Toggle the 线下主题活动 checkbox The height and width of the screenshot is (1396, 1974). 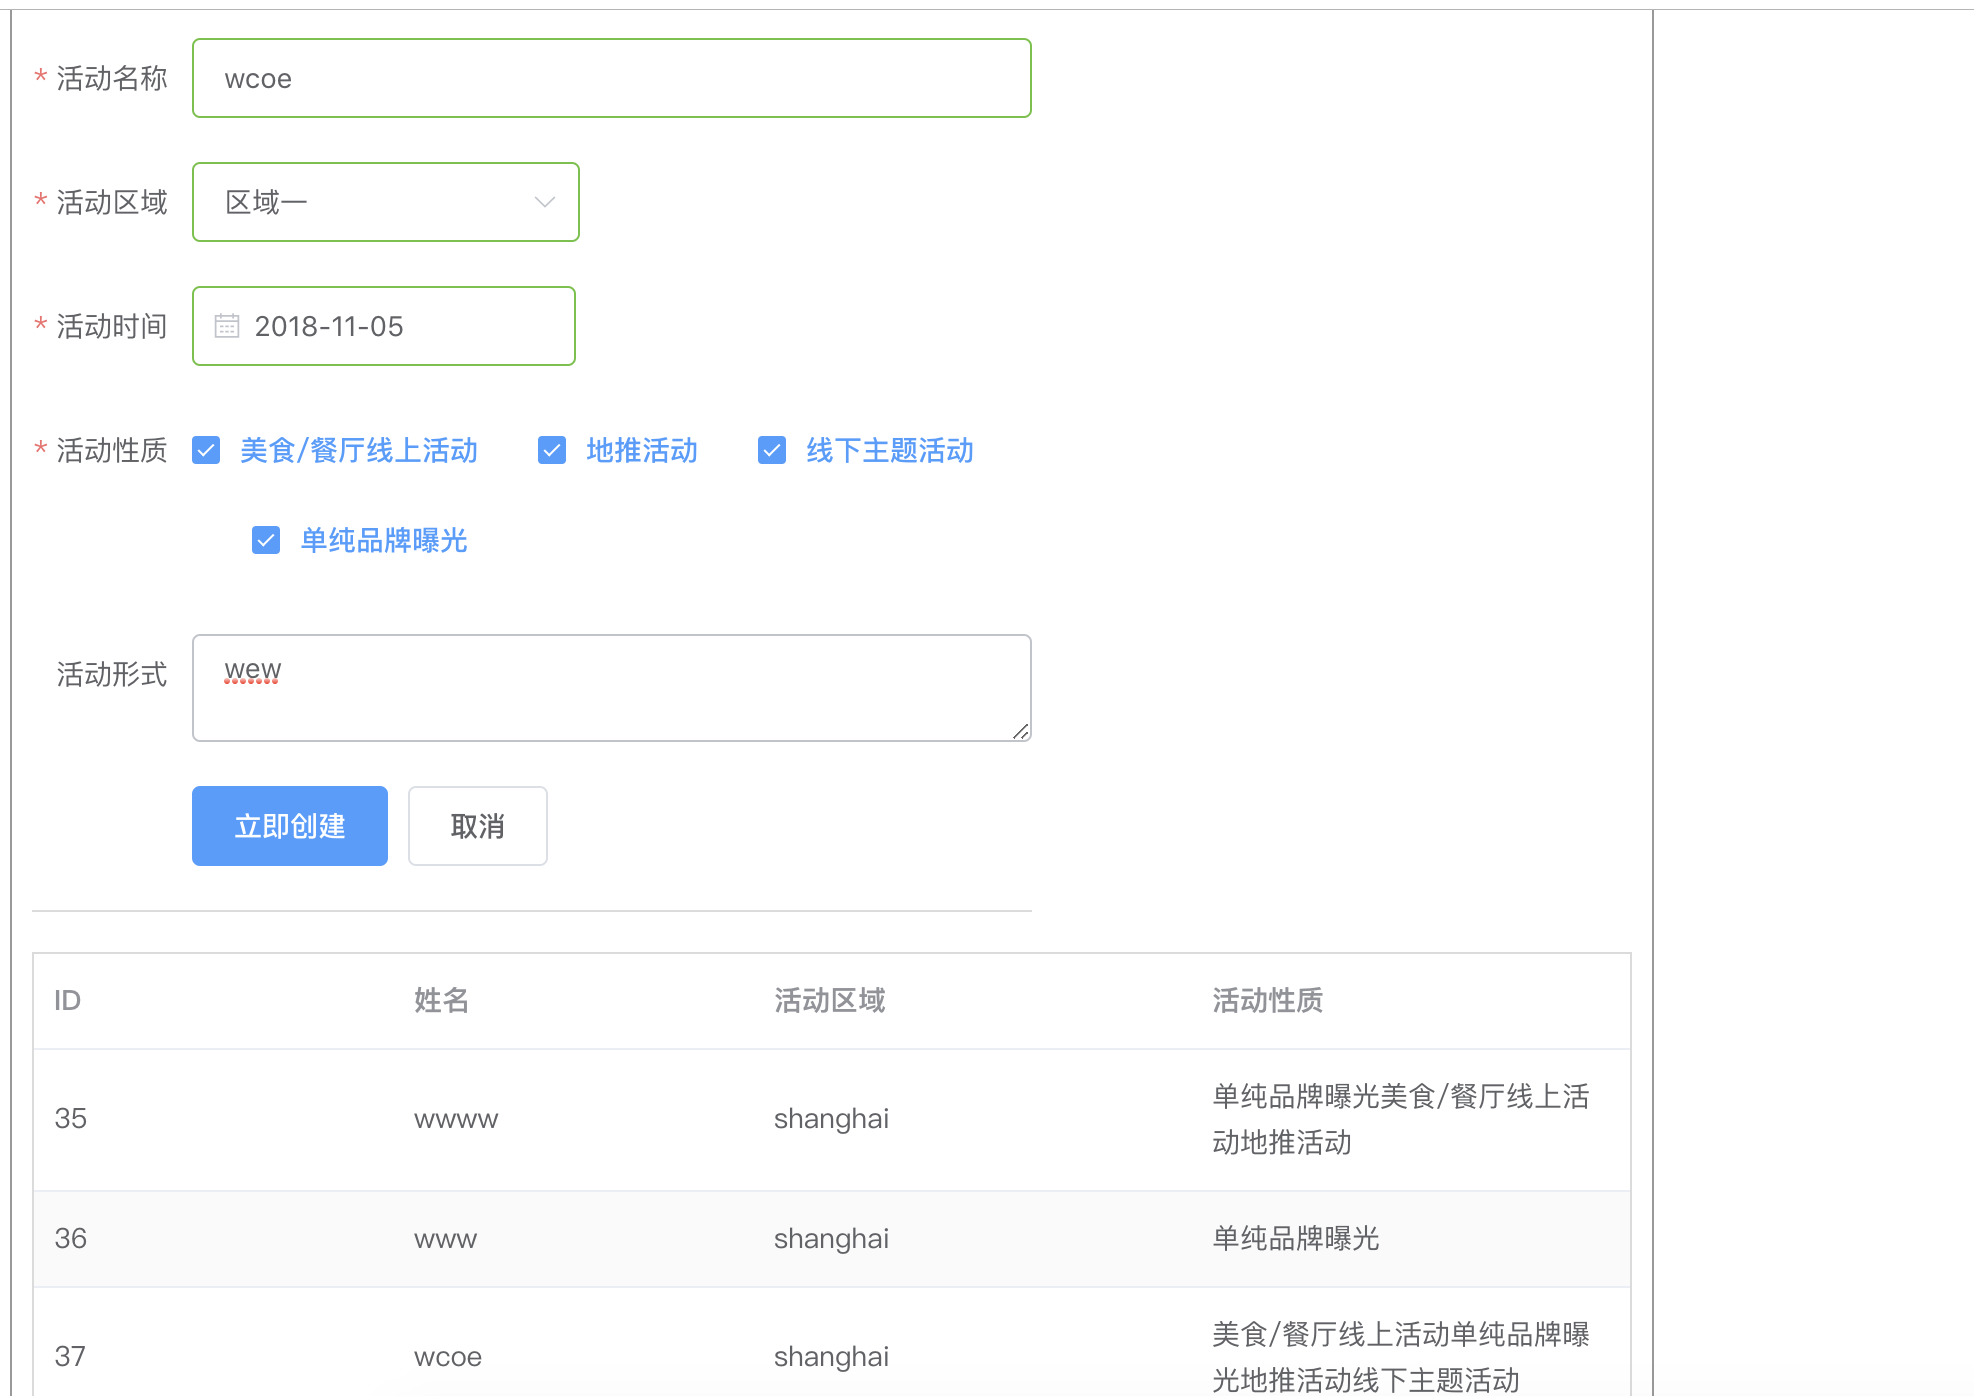[772, 451]
